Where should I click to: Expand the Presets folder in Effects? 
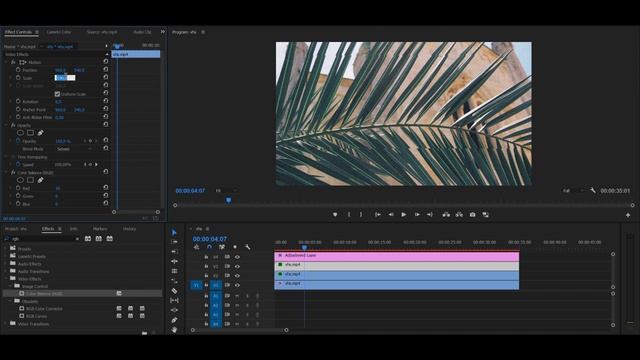(x=6, y=248)
